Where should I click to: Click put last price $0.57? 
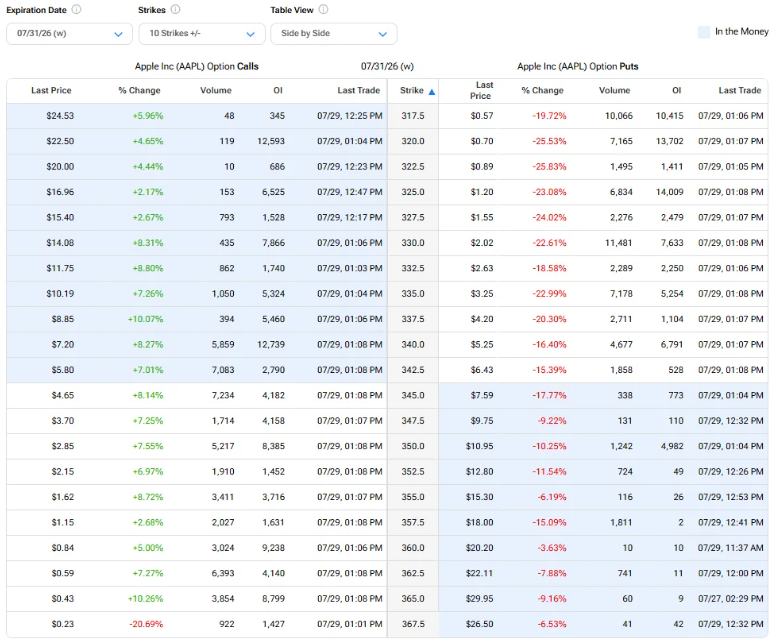click(482, 116)
